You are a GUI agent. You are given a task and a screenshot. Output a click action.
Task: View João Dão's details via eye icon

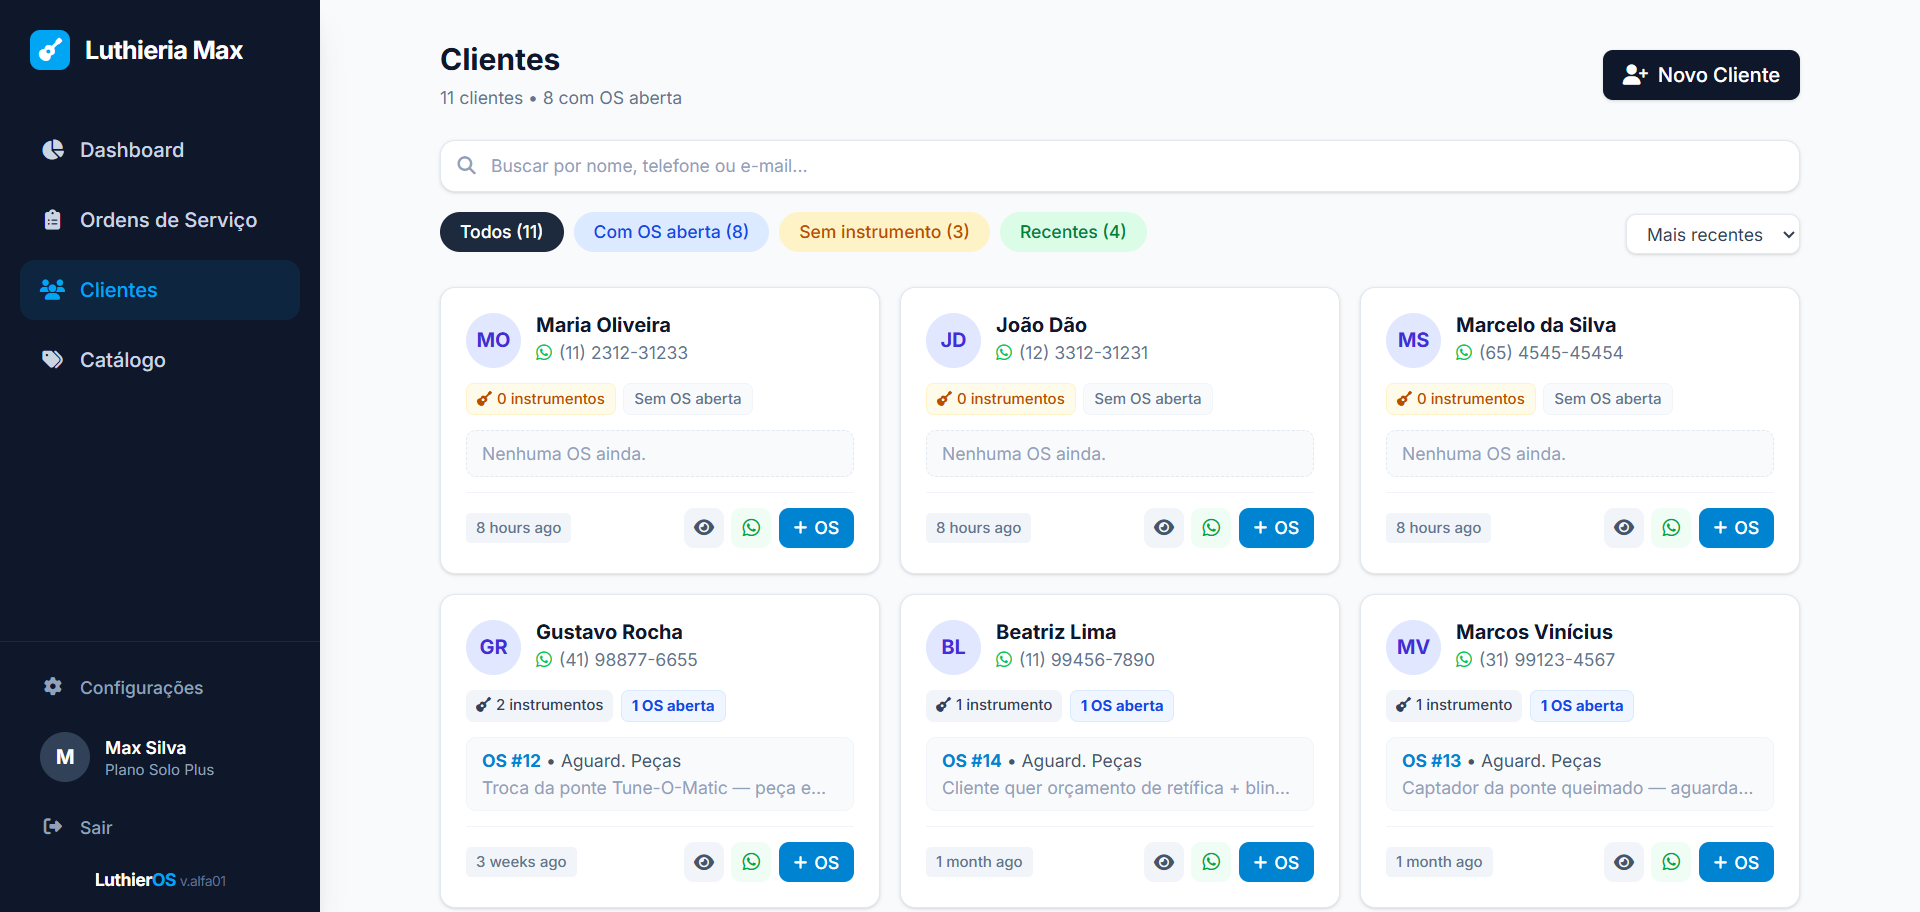(1164, 528)
